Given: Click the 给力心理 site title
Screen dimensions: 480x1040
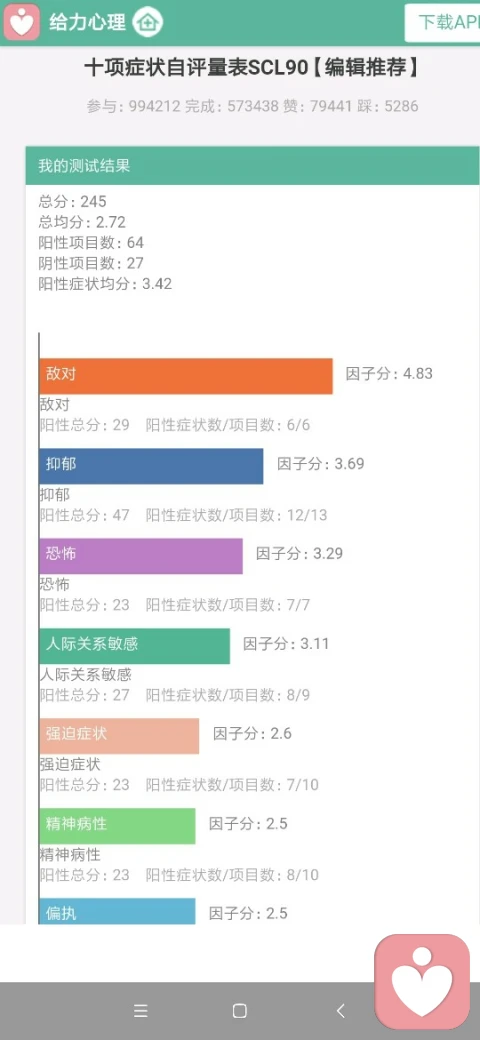Looking at the screenshot, I should (87, 23).
